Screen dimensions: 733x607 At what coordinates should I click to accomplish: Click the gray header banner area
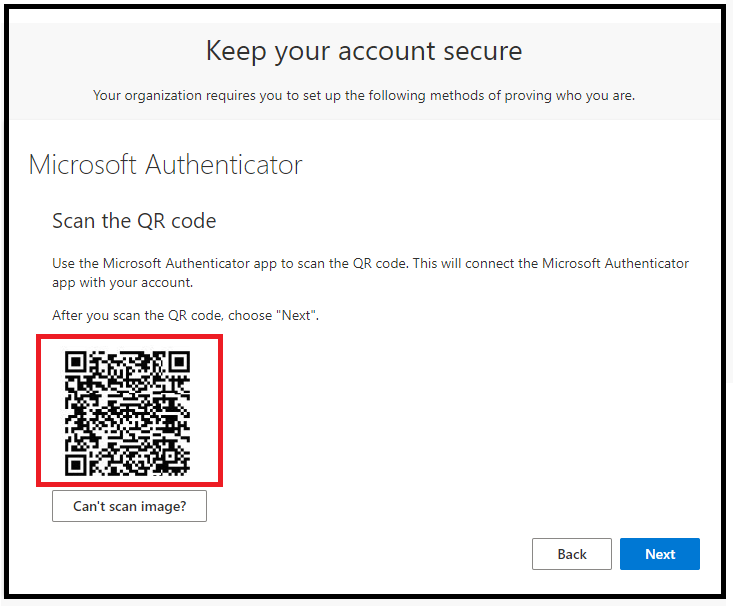[365, 71]
